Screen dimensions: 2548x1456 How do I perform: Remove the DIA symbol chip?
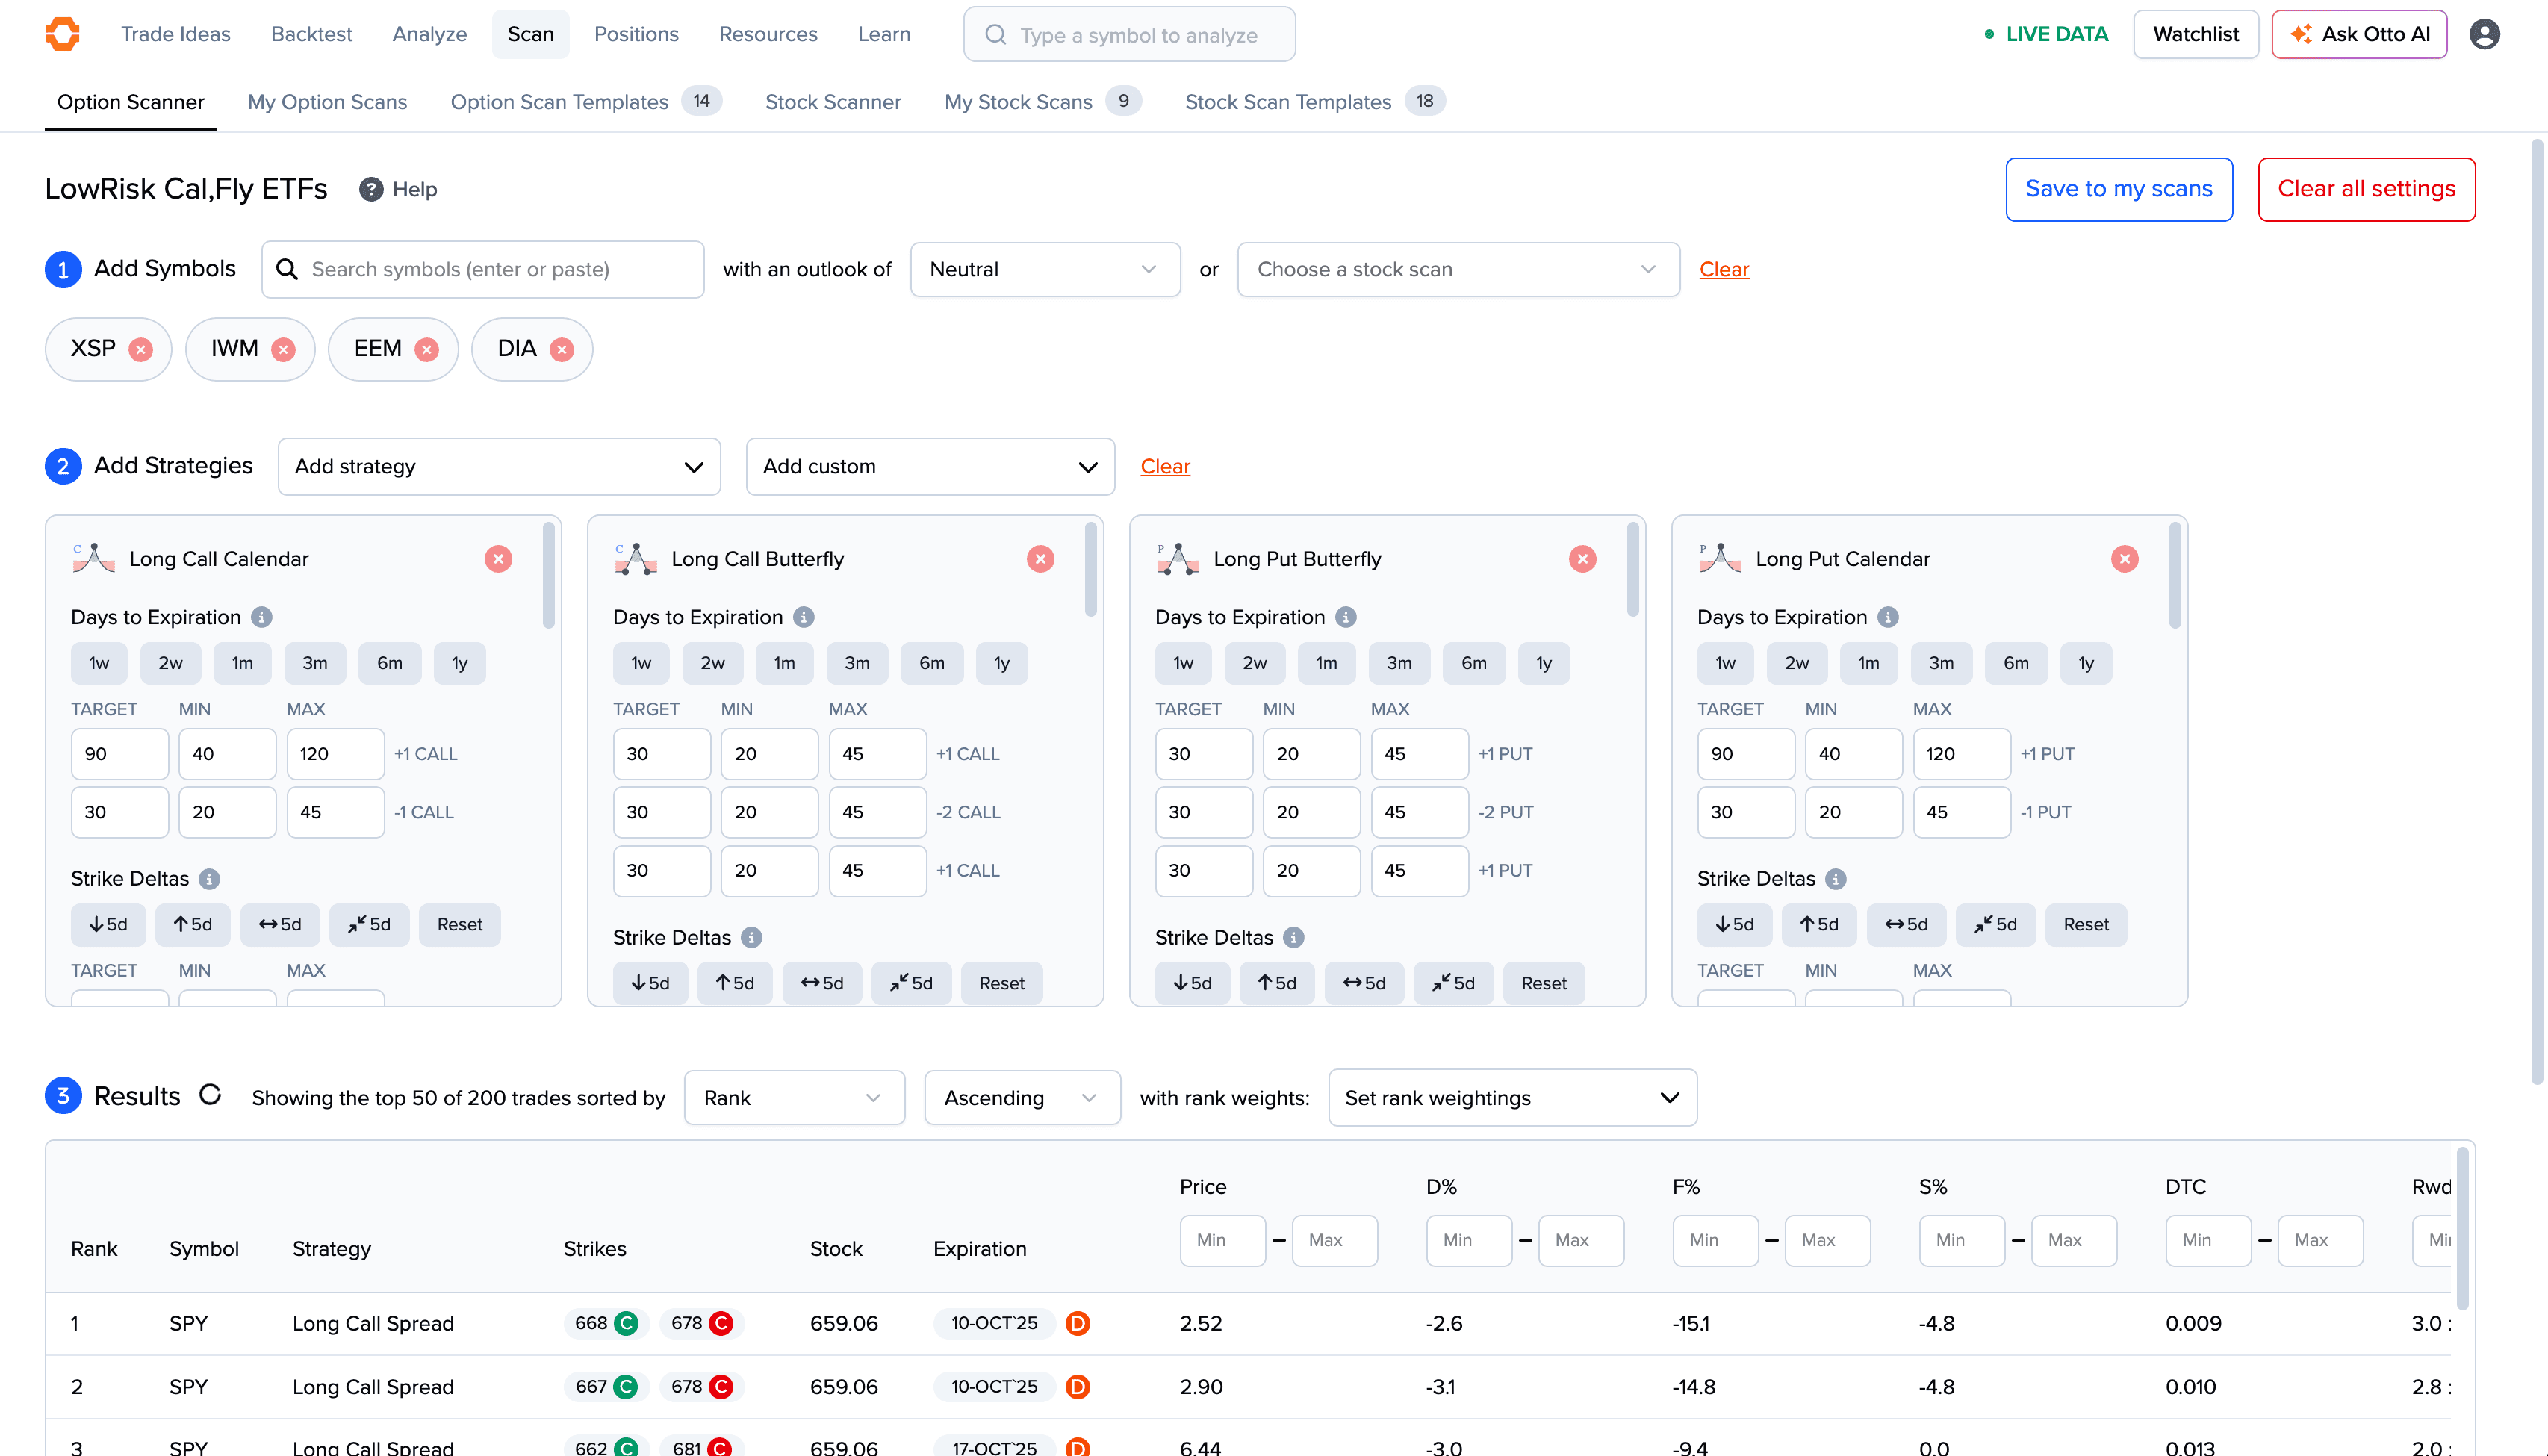tap(562, 349)
